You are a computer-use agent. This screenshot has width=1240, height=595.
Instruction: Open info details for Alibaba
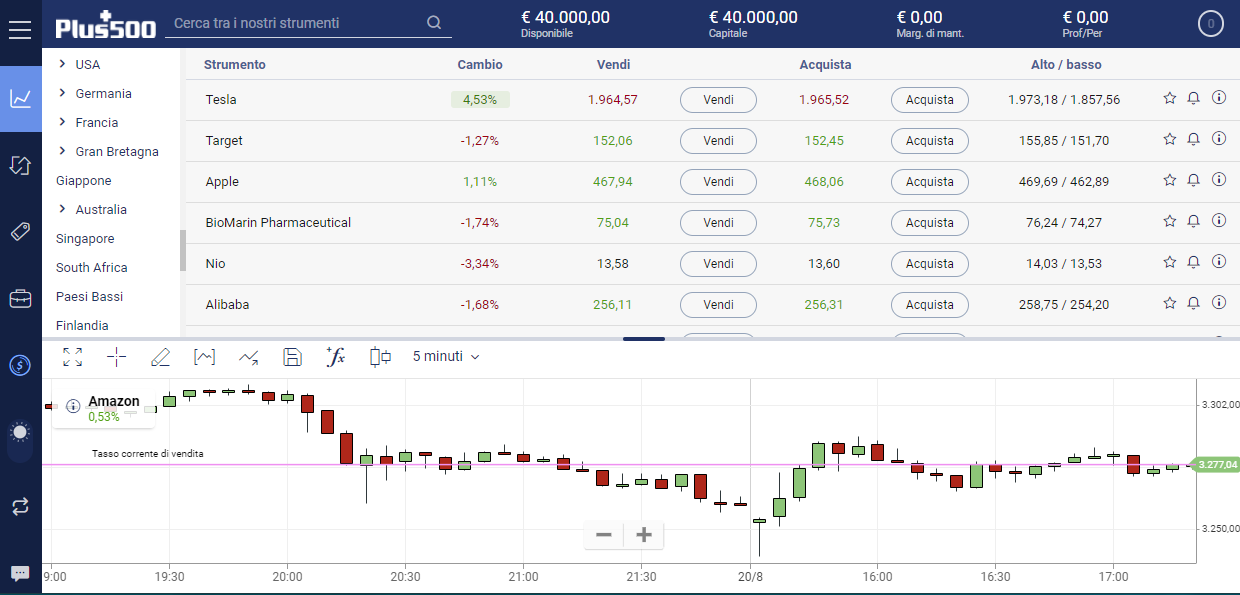[x=1219, y=303]
